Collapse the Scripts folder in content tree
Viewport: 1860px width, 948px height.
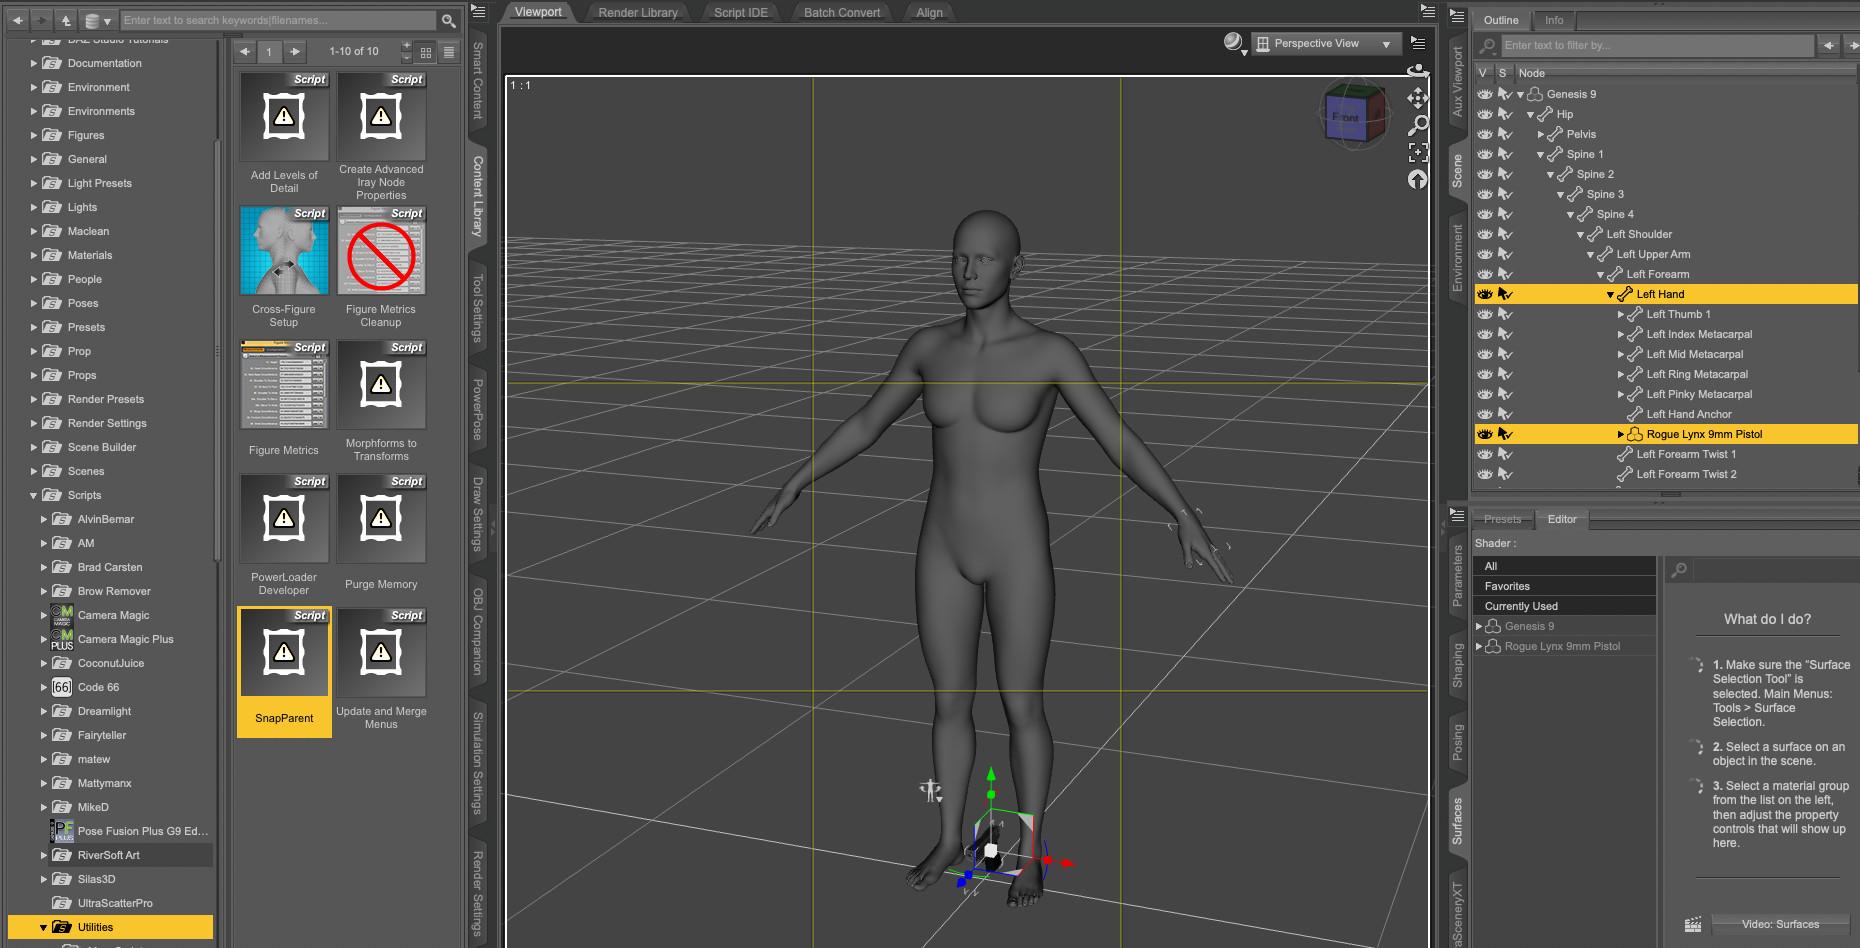point(33,496)
